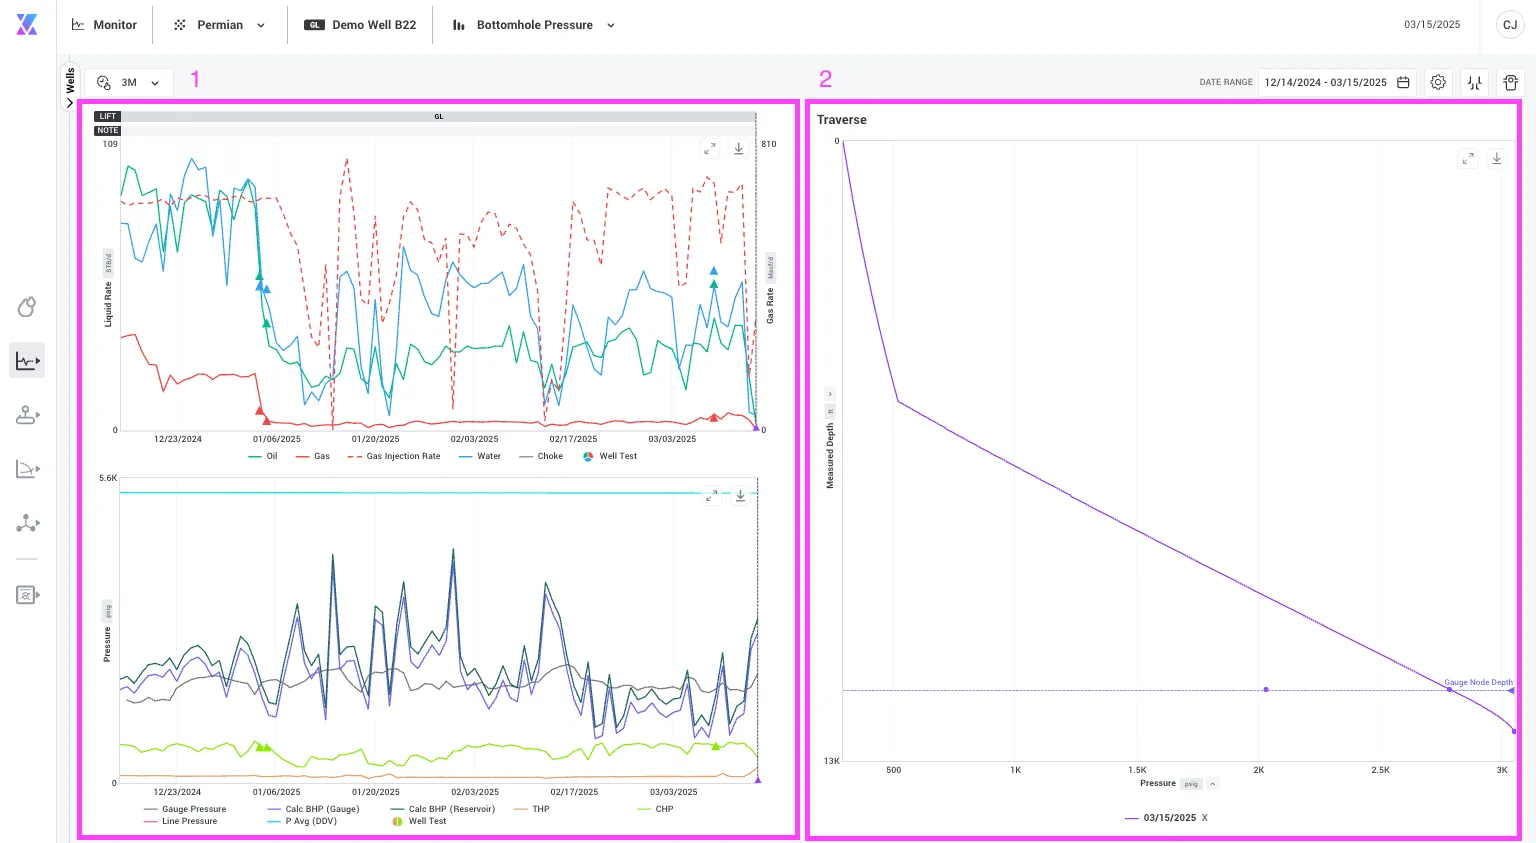
Task: Toggle the Oil series in the legend
Action: pyautogui.click(x=263, y=456)
